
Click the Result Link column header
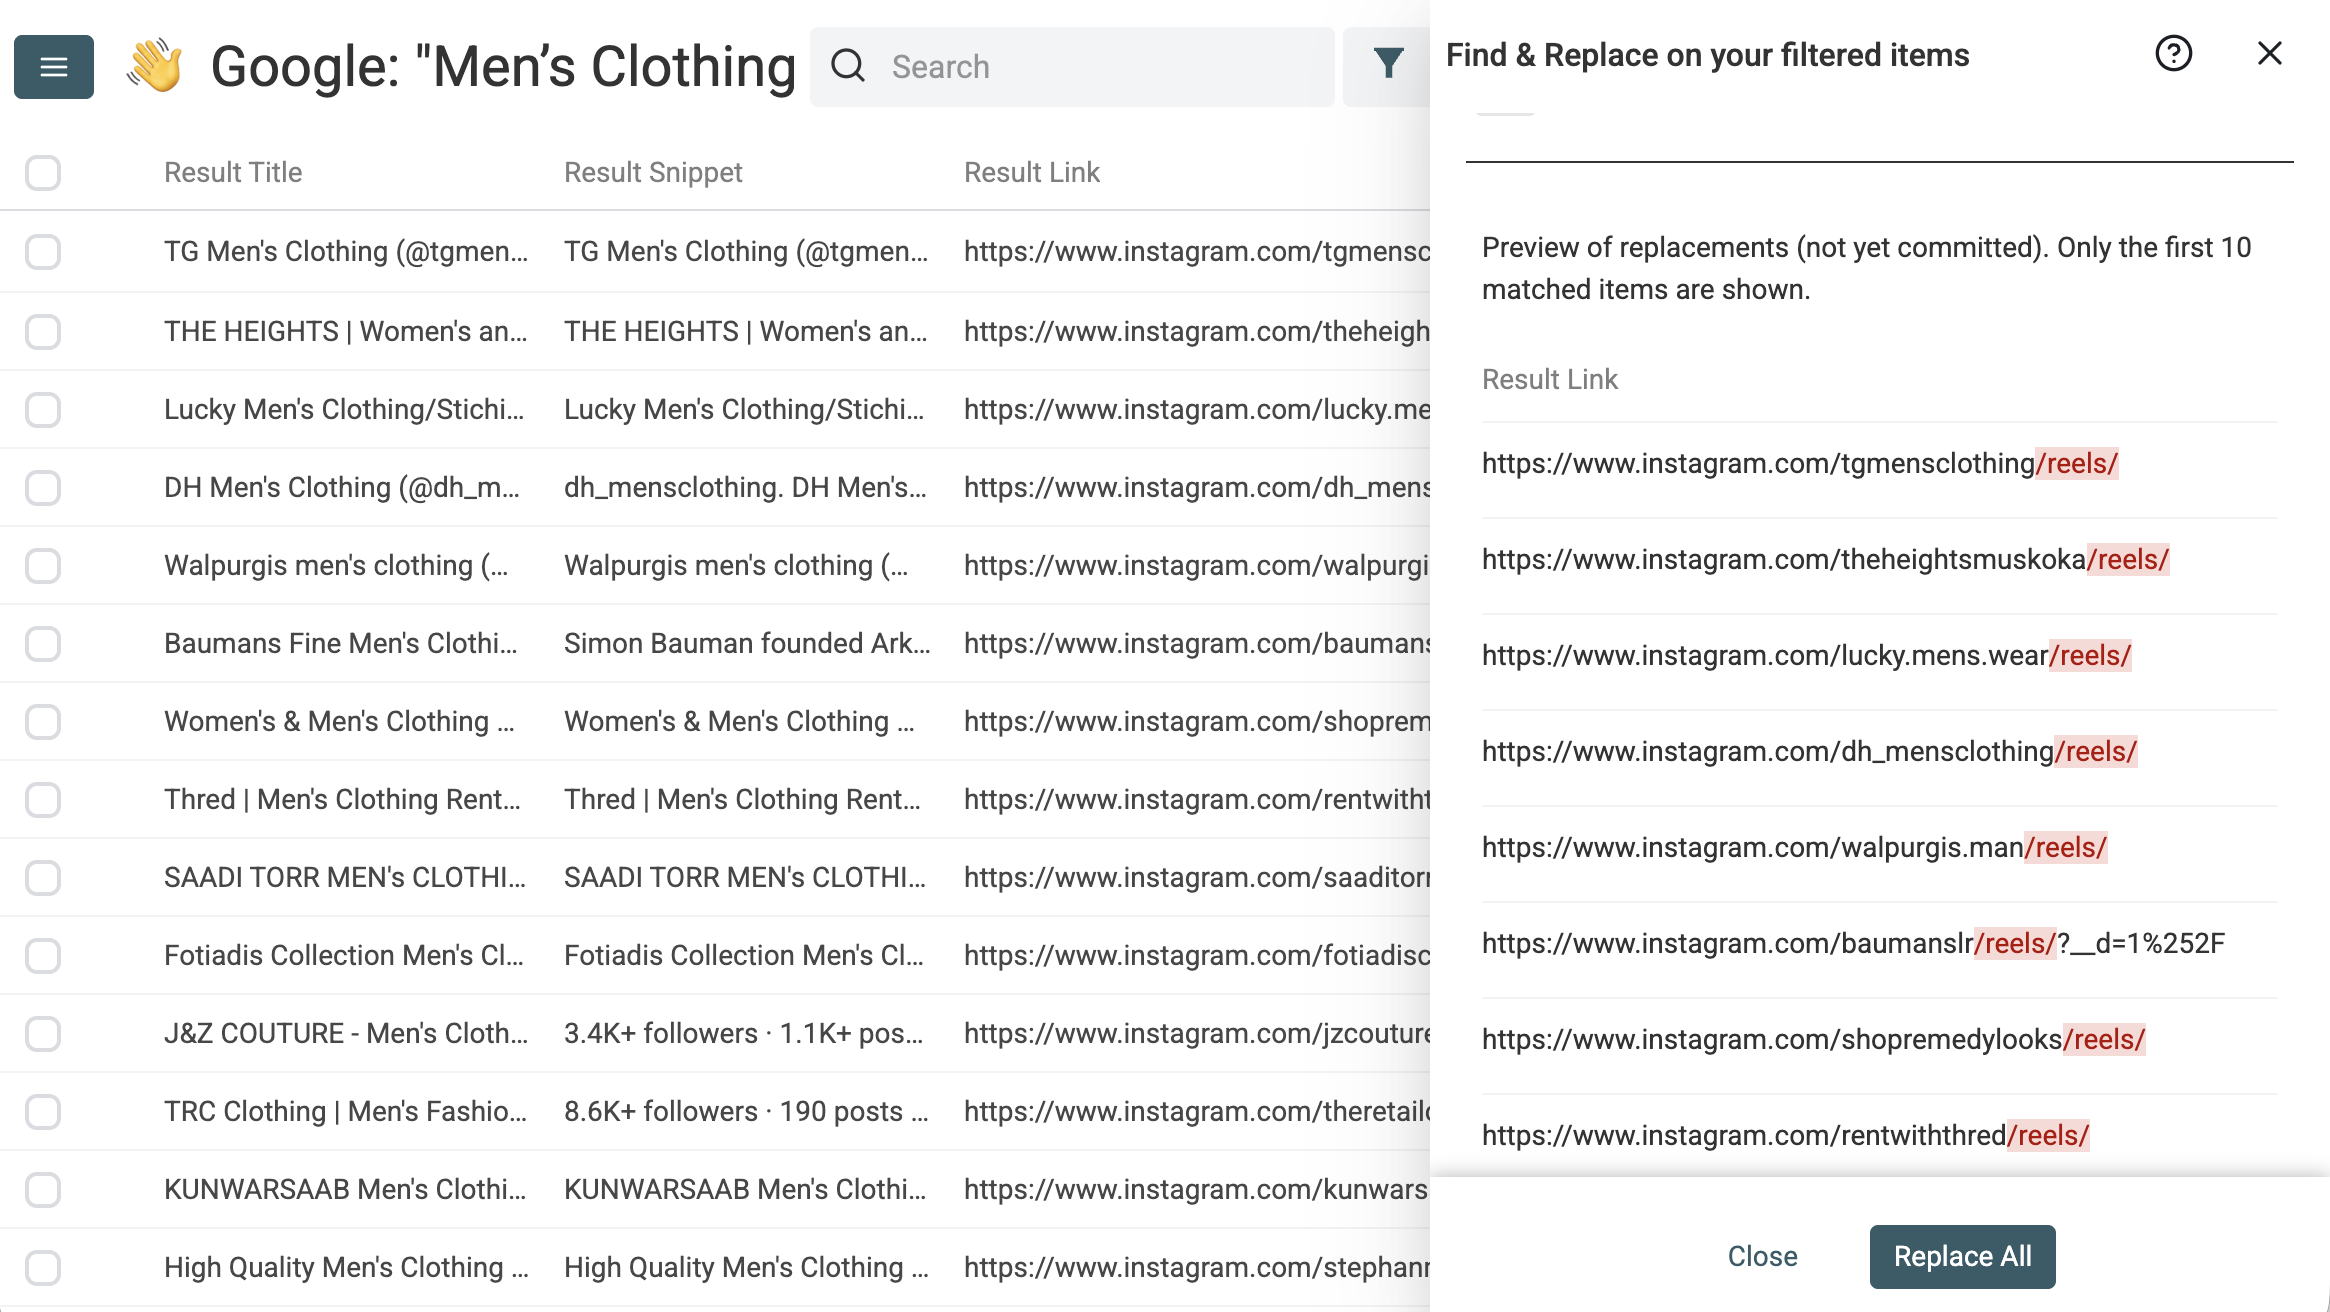click(1031, 173)
